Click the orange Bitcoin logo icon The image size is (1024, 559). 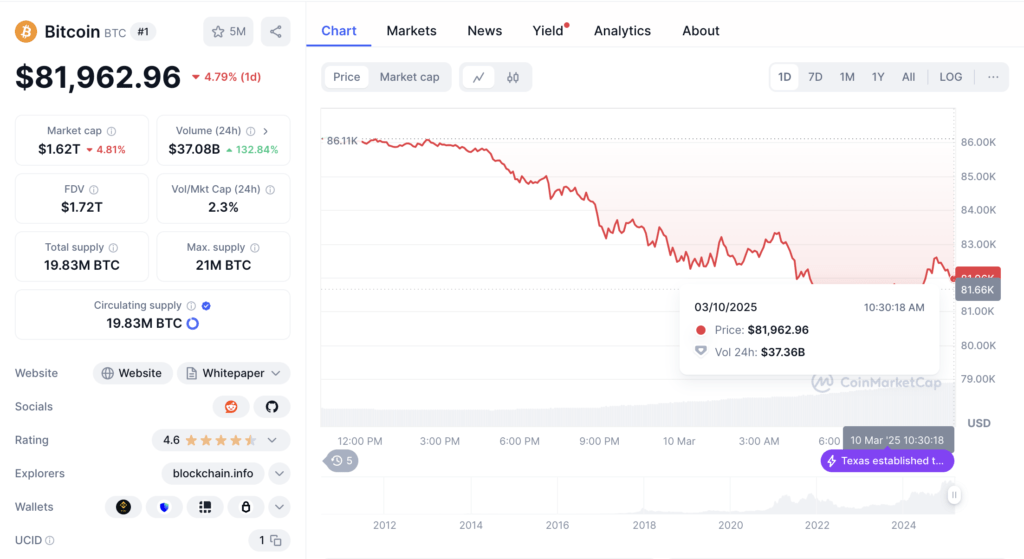26,31
